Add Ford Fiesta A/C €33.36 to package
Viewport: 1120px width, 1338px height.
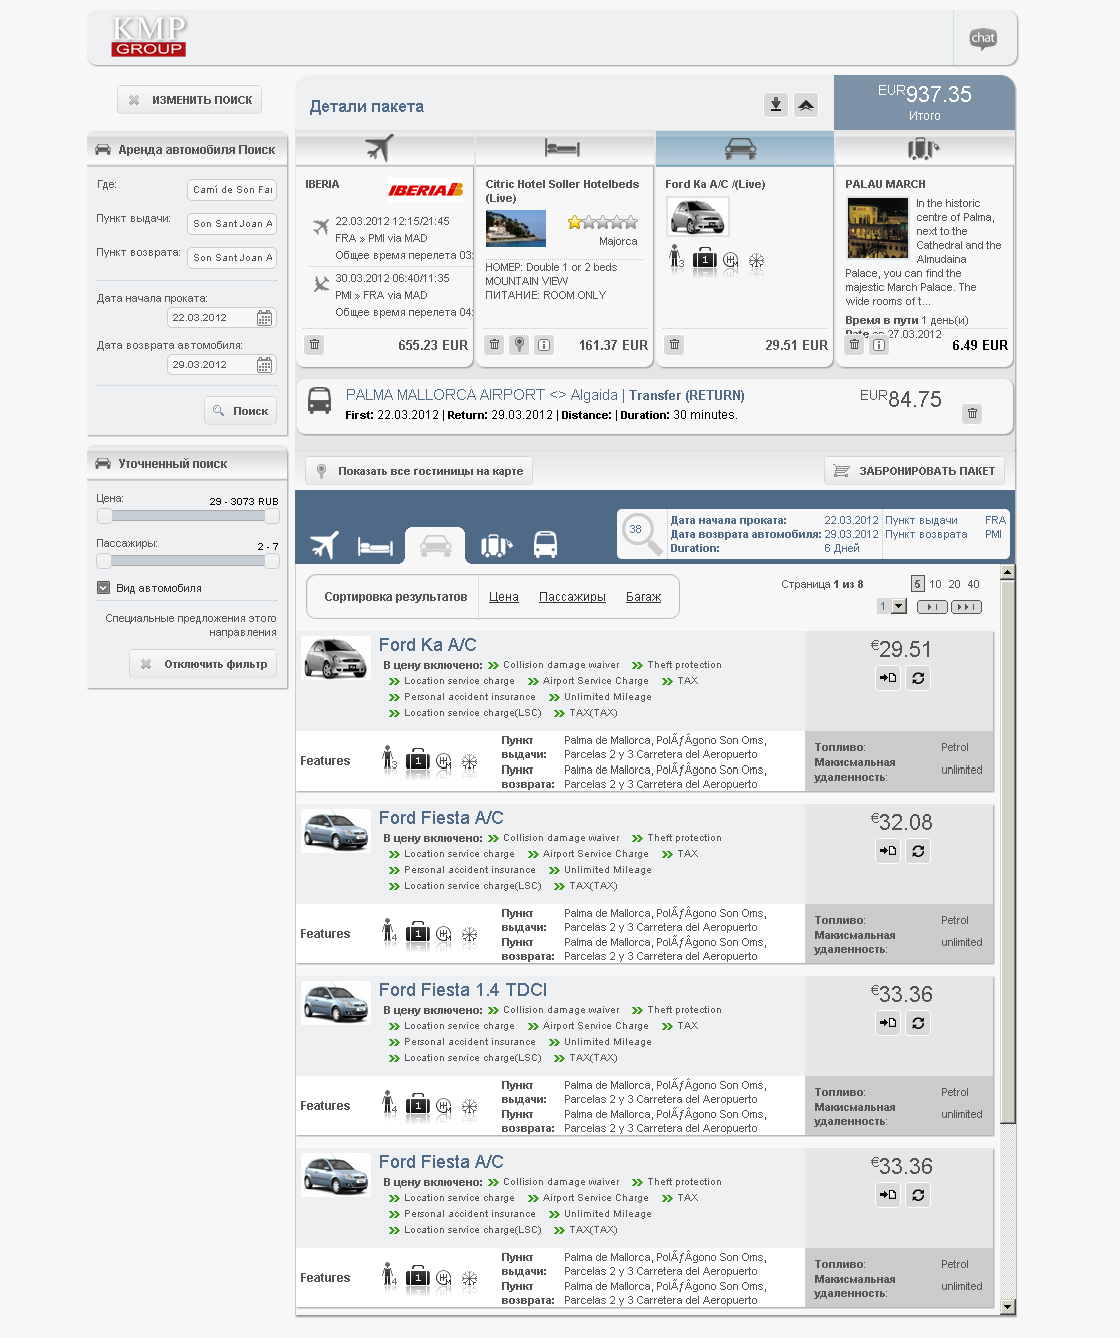click(888, 1195)
